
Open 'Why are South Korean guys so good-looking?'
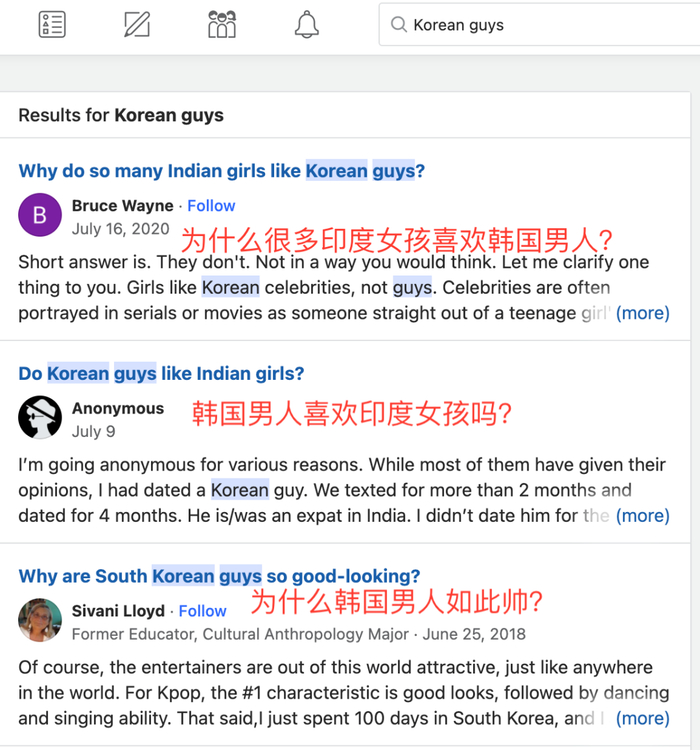click(x=219, y=576)
